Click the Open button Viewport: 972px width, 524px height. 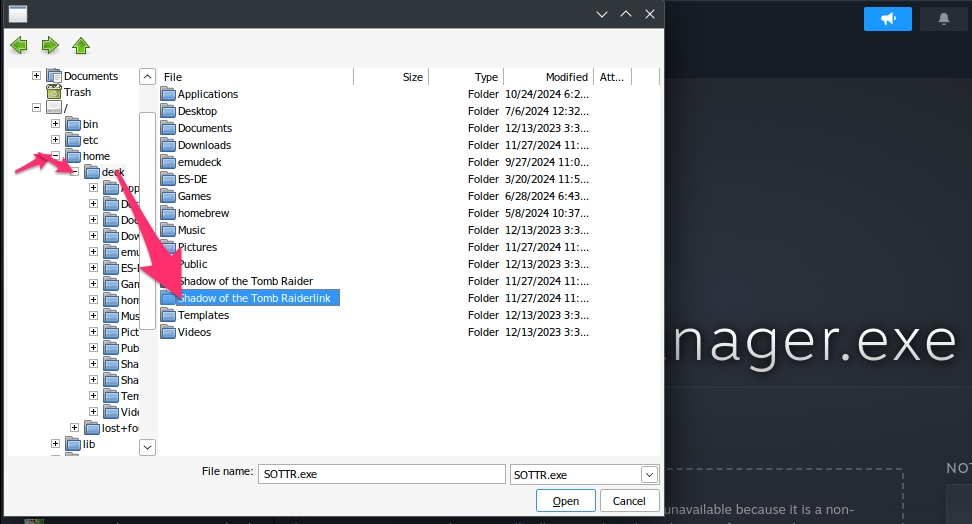pos(565,501)
